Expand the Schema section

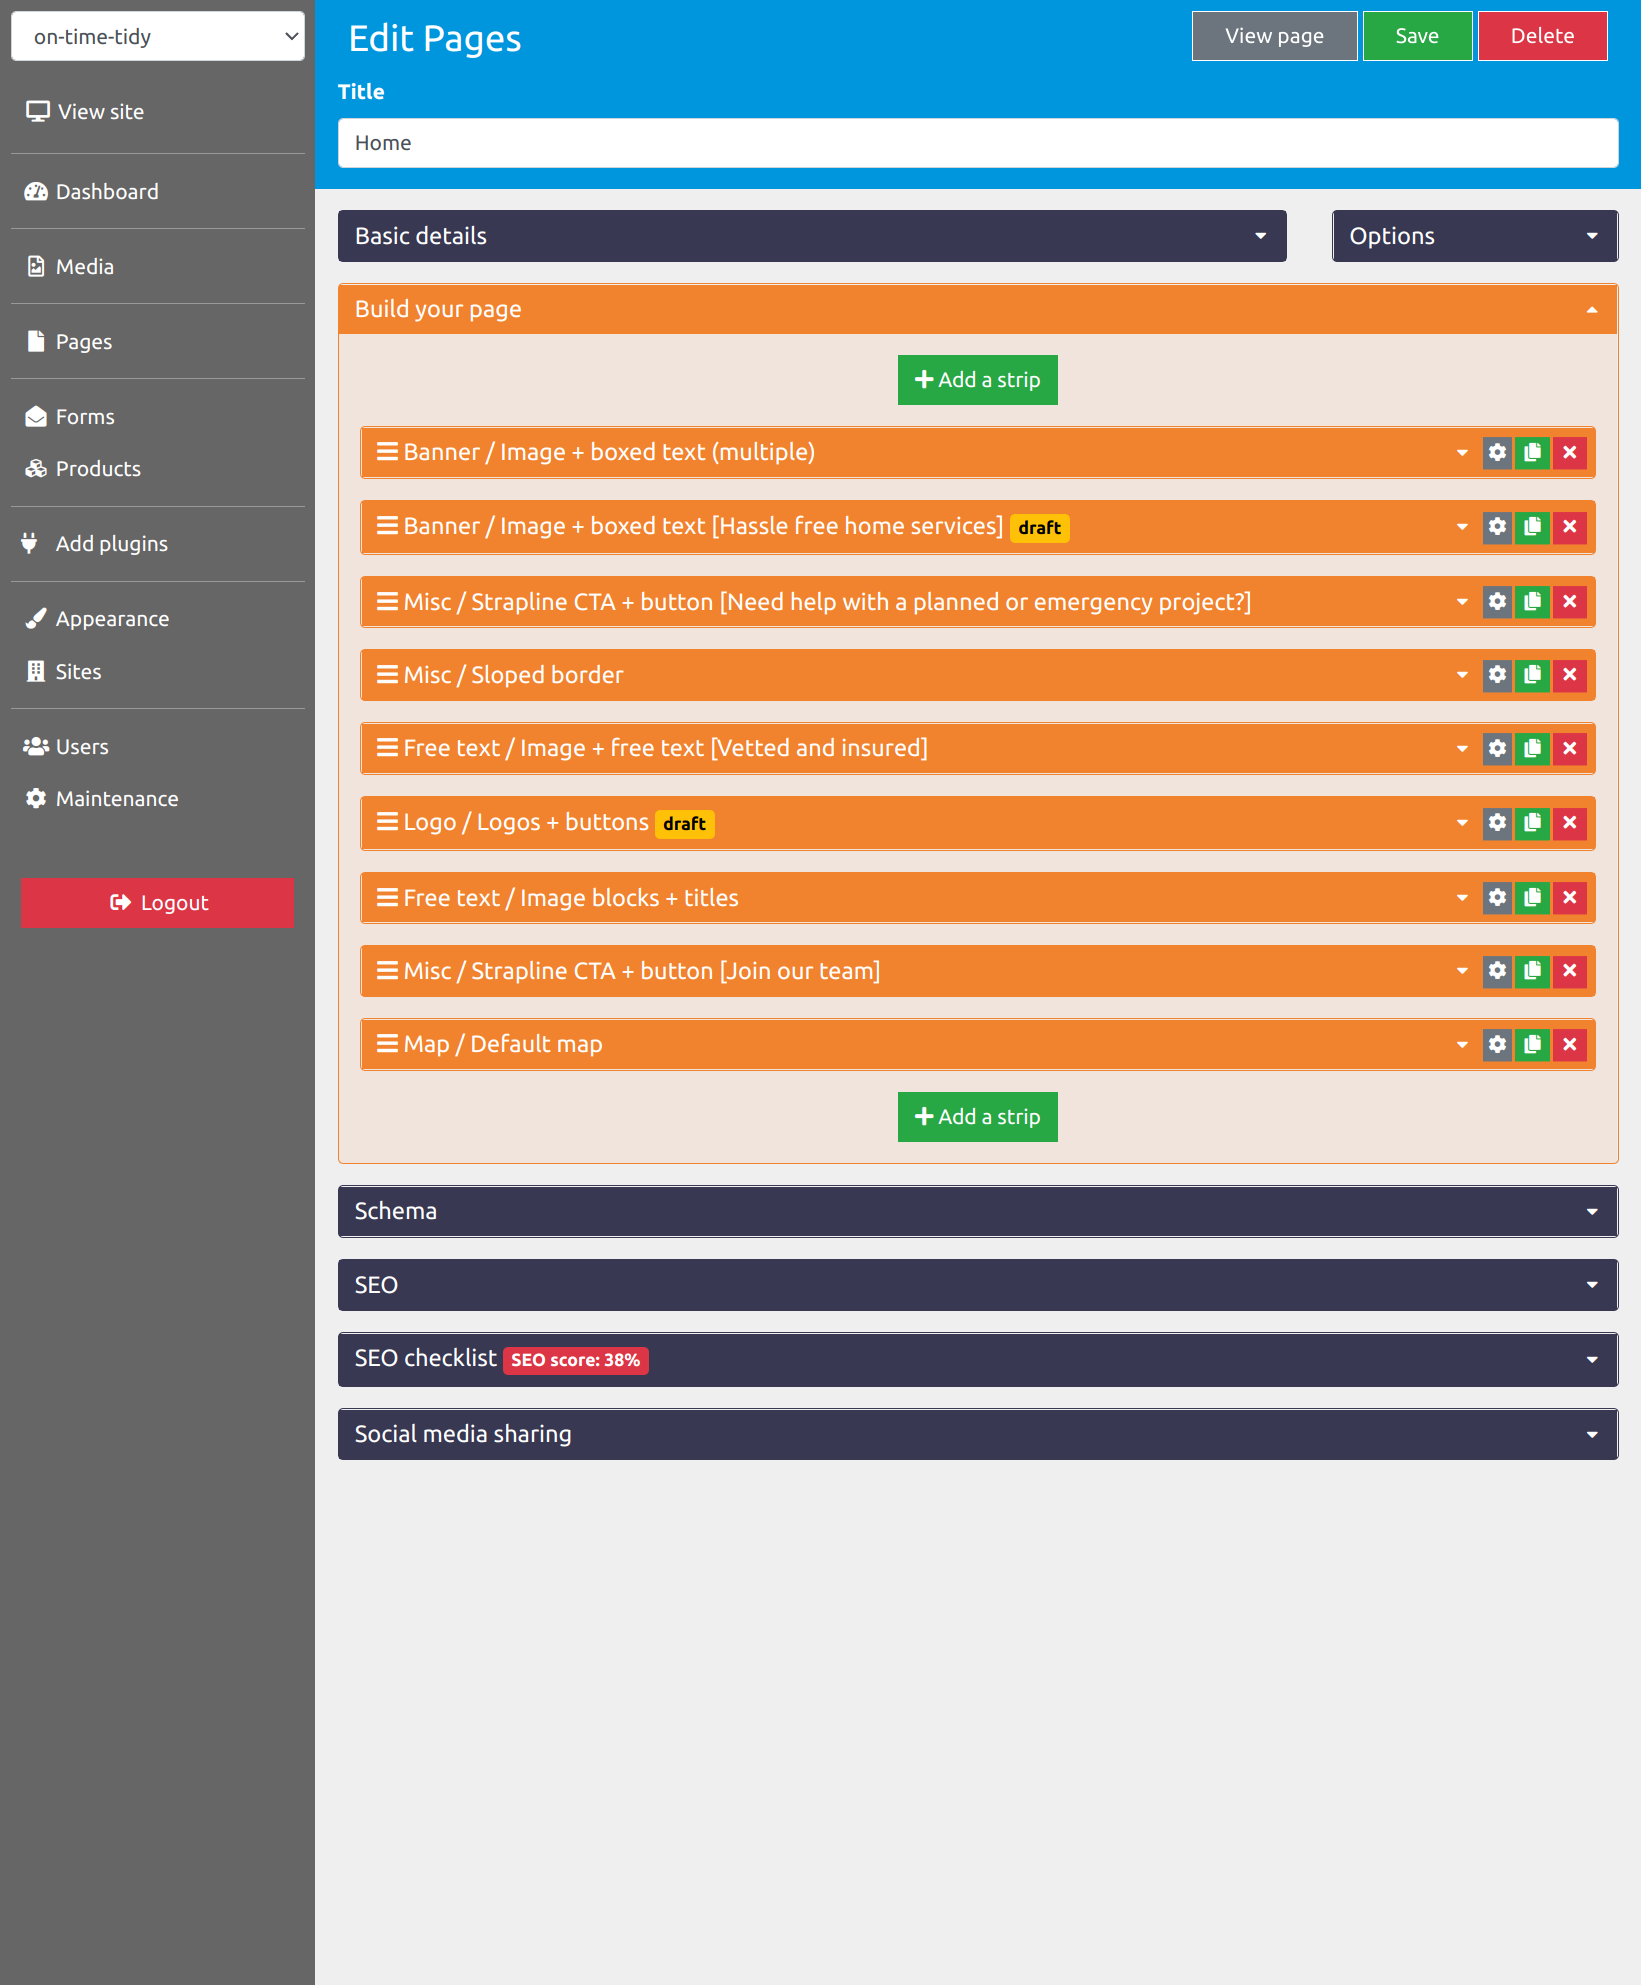click(978, 1211)
